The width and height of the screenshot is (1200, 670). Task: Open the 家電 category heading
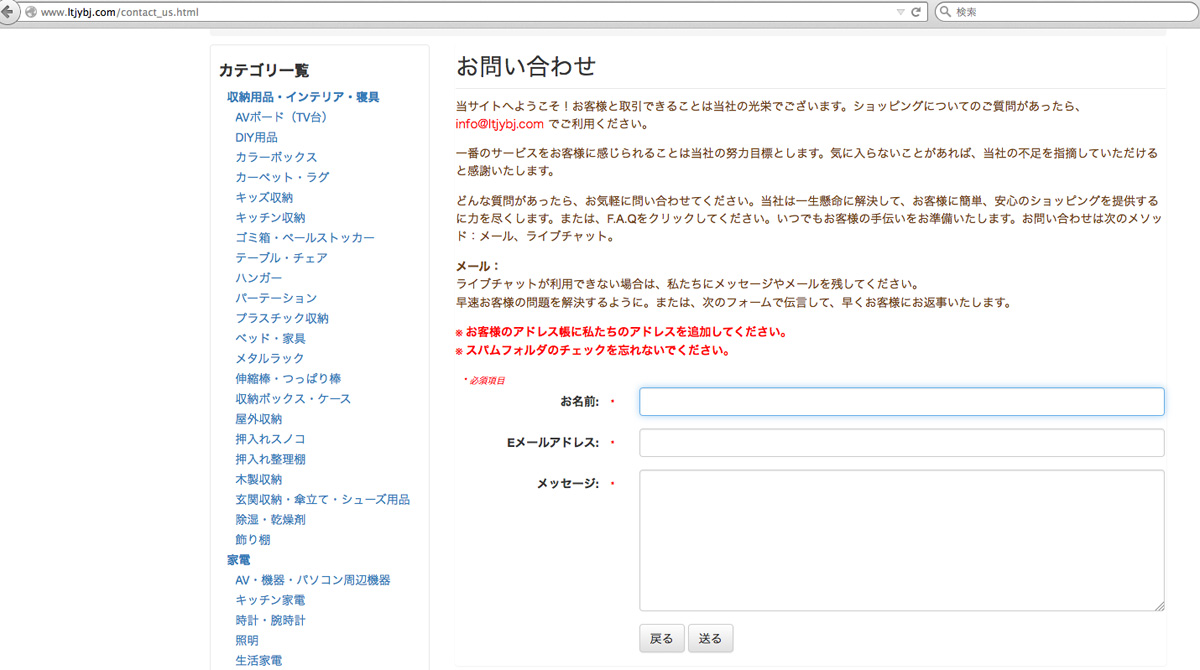point(239,560)
